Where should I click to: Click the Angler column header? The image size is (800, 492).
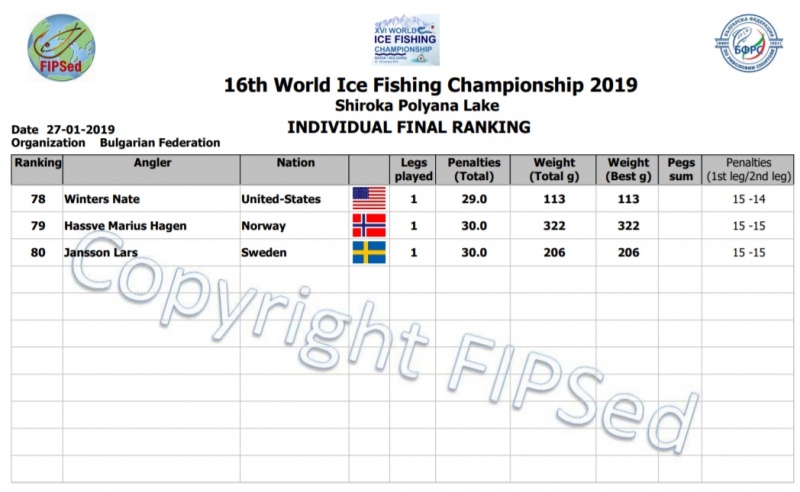tap(151, 163)
